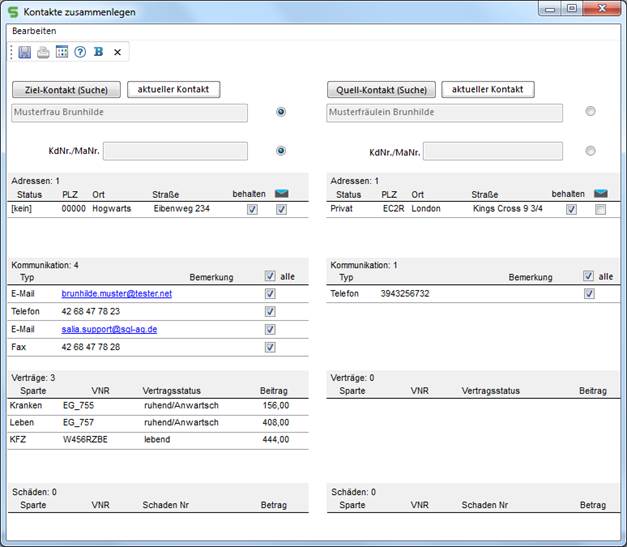
Task: Select radio button next to Musterfrau Brunhilde
Action: click(281, 112)
